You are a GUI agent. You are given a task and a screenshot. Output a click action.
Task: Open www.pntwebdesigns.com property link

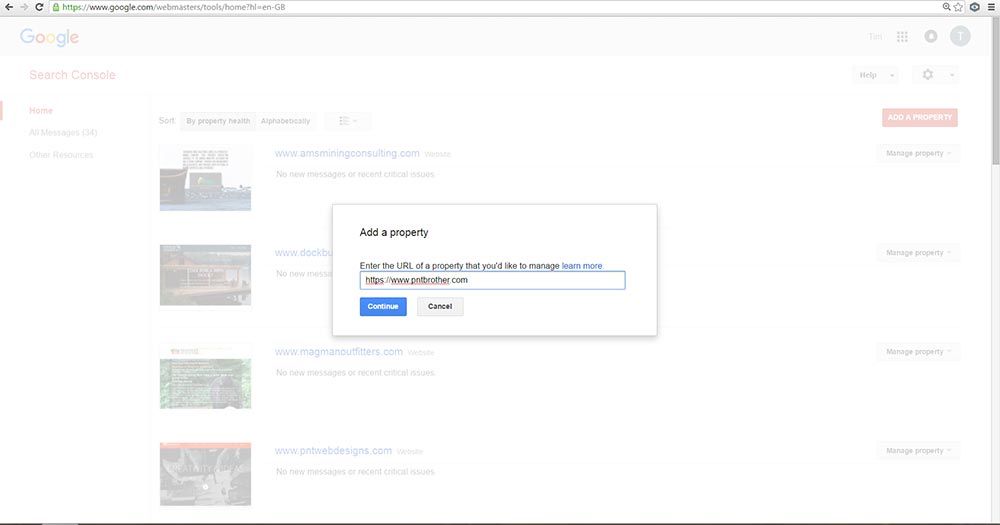334,450
